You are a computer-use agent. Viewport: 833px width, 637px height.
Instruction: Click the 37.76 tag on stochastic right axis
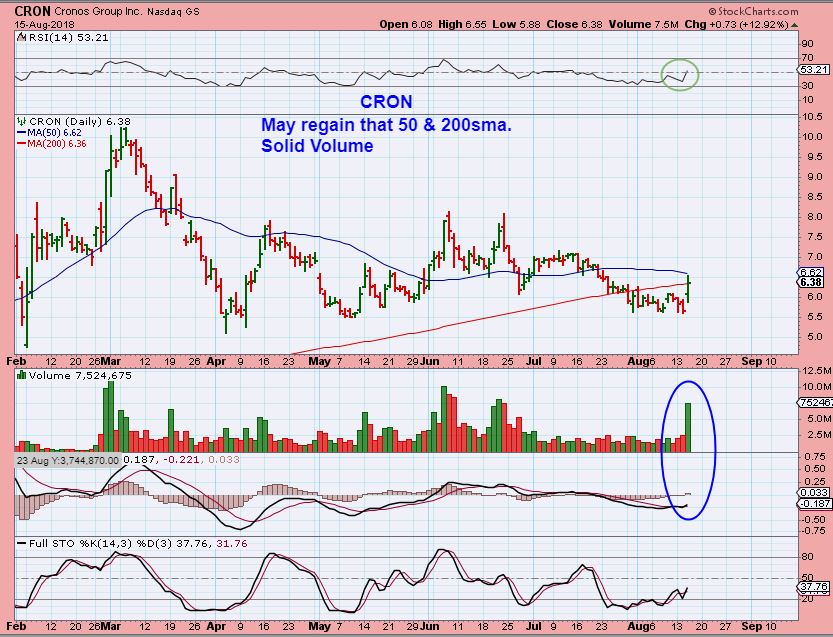[814, 587]
